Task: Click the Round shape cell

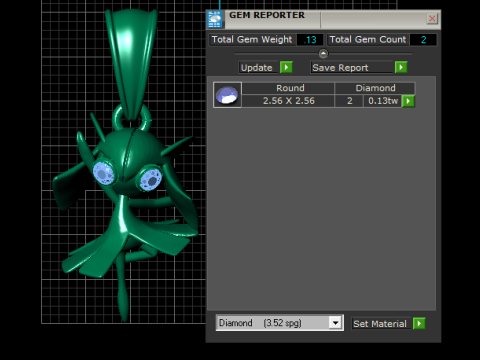Action: tap(288, 88)
